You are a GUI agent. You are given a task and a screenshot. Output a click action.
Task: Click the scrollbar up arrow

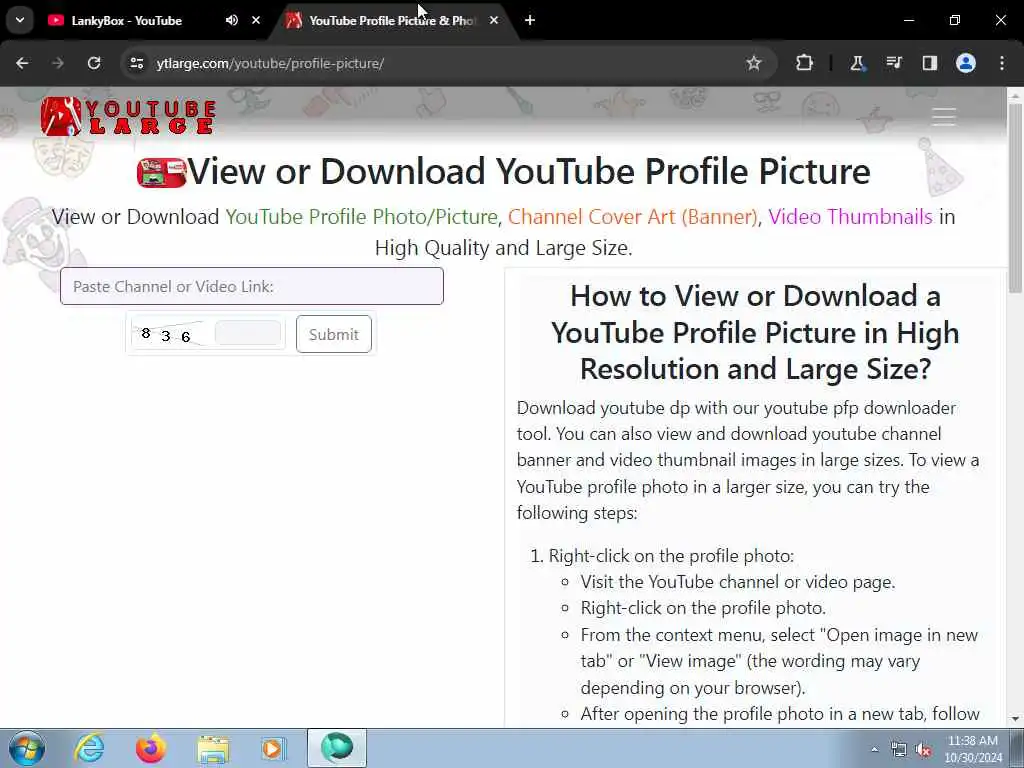click(x=1015, y=95)
